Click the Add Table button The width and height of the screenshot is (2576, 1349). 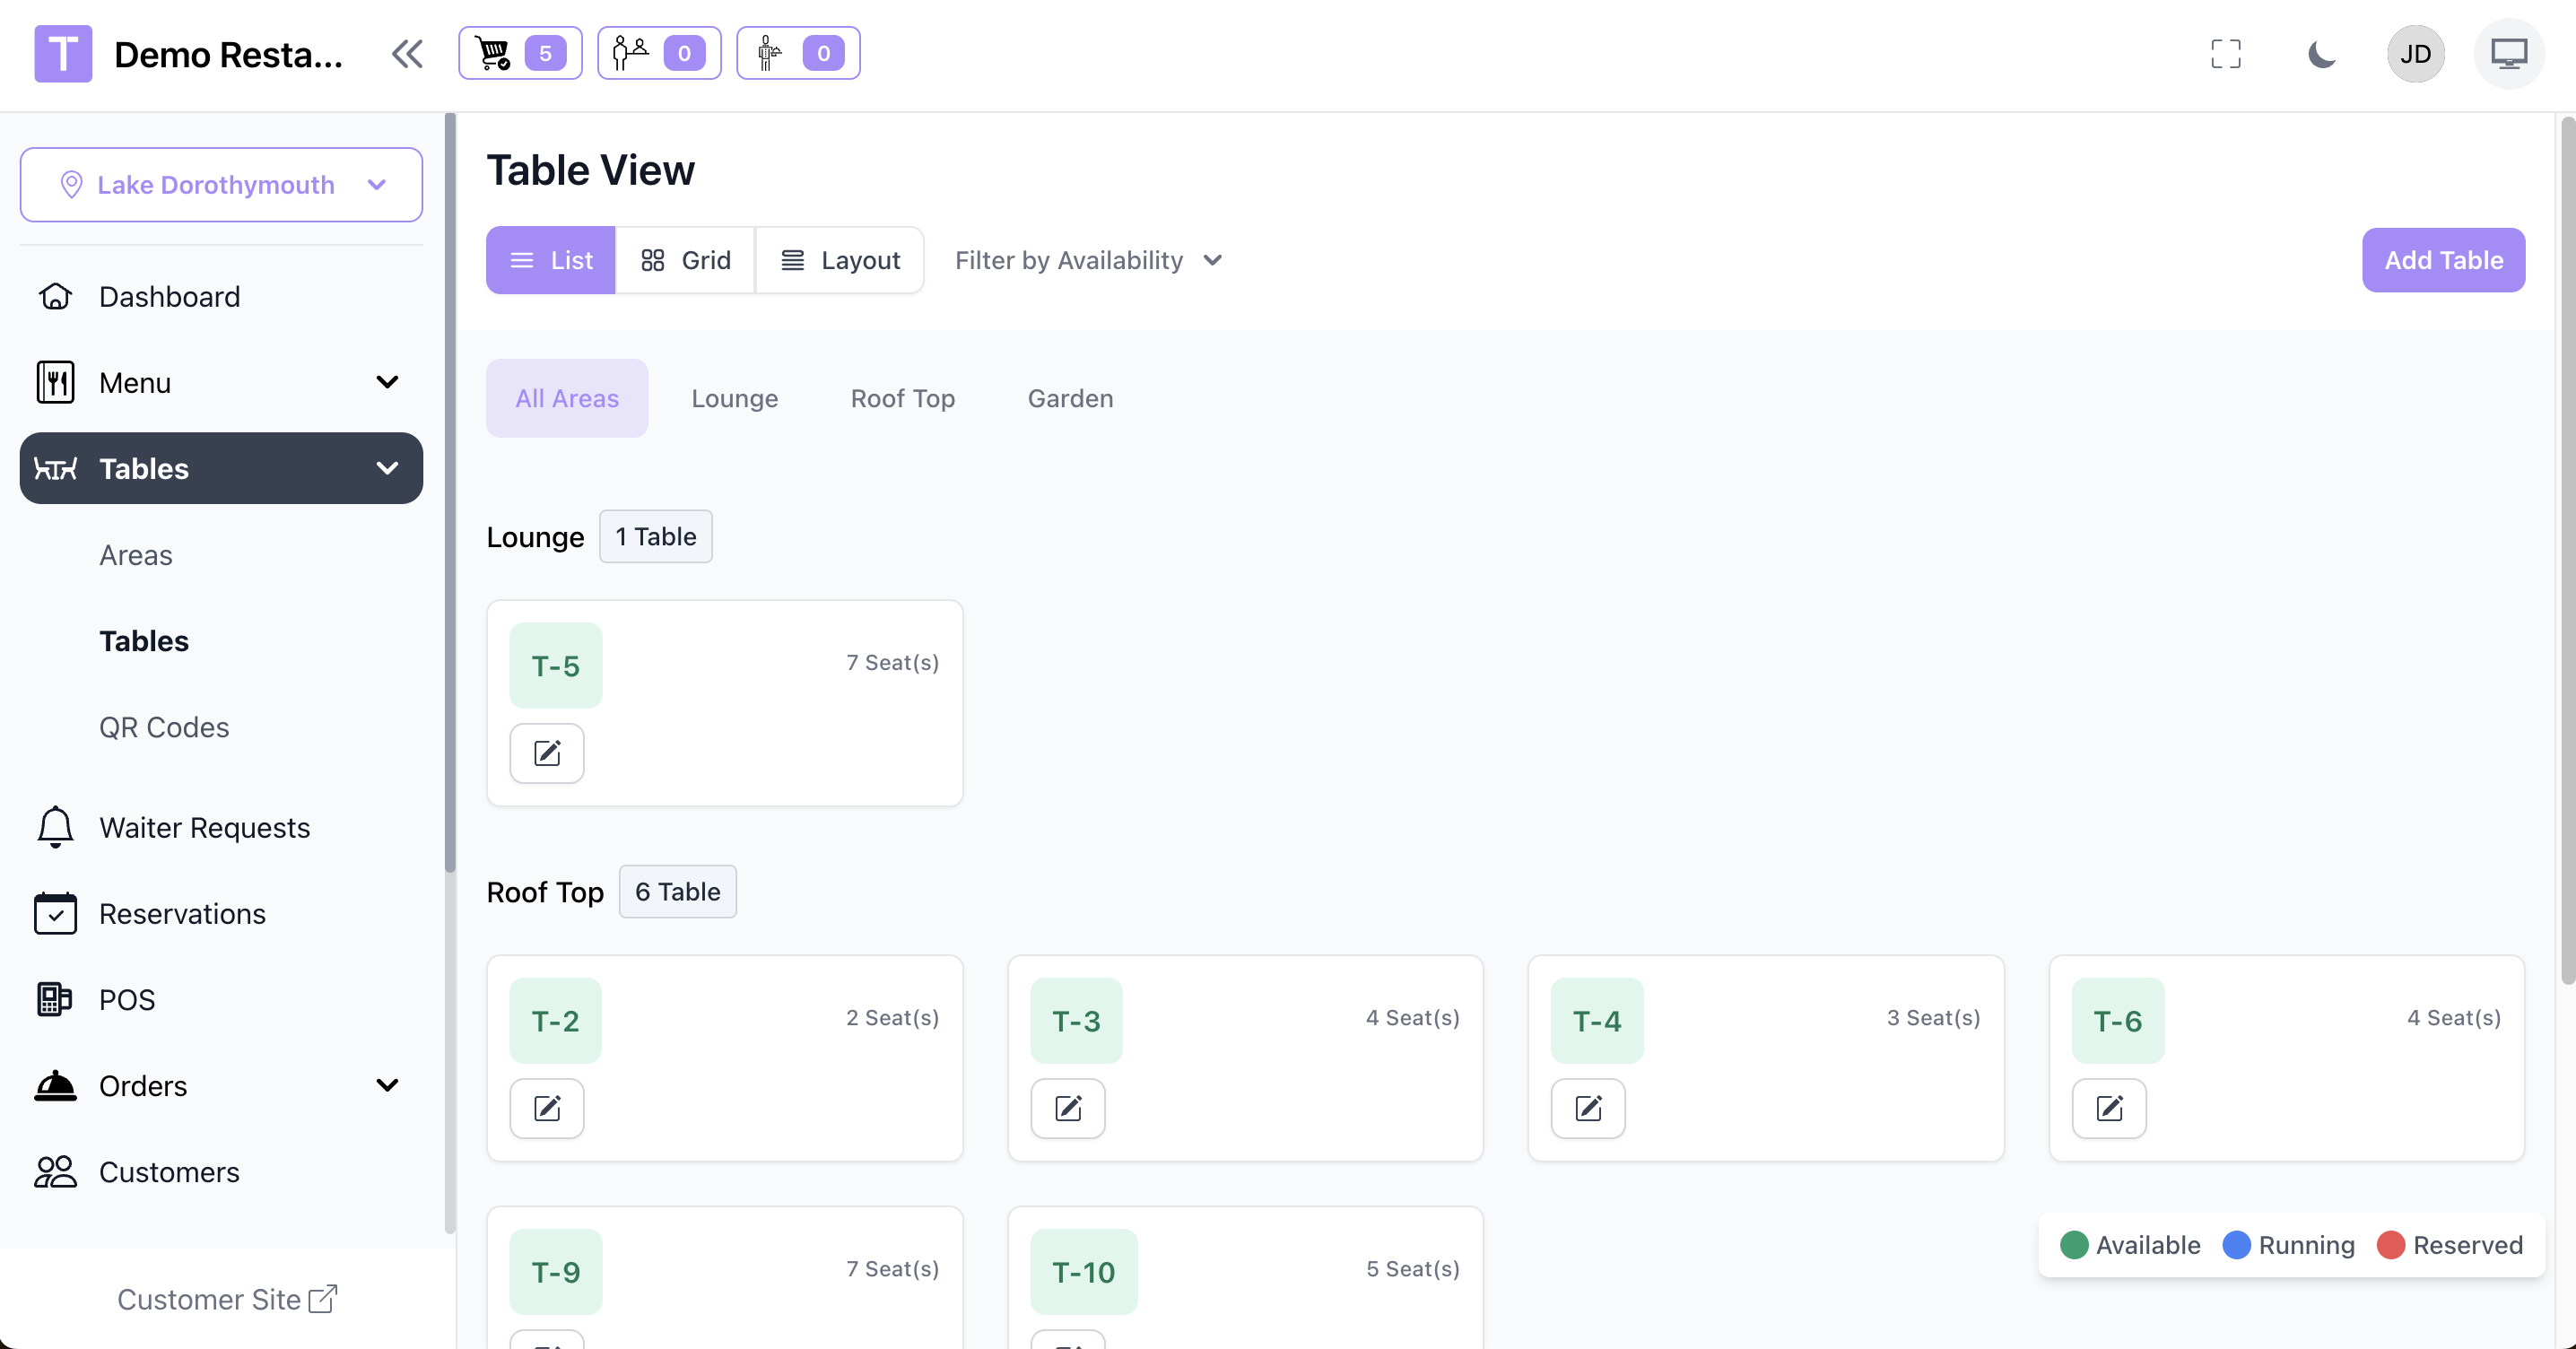click(2443, 260)
